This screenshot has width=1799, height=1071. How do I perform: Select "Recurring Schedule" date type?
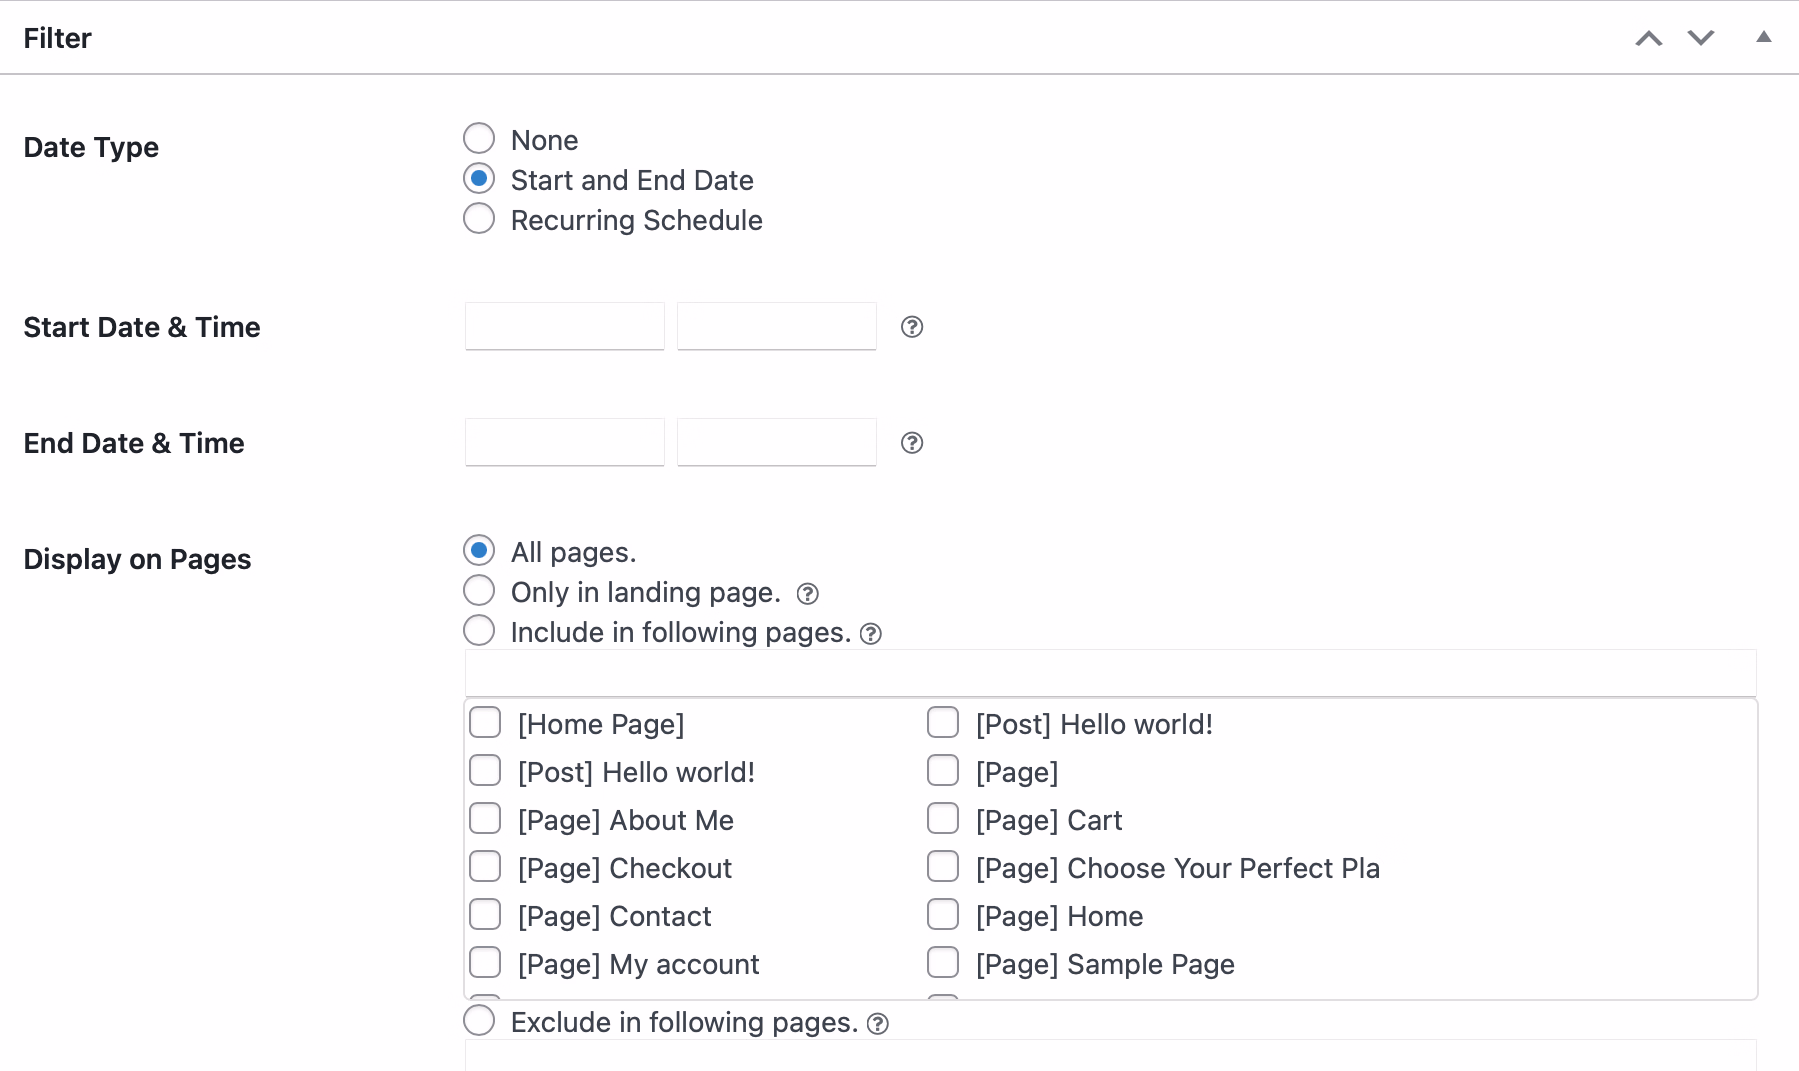tap(479, 218)
